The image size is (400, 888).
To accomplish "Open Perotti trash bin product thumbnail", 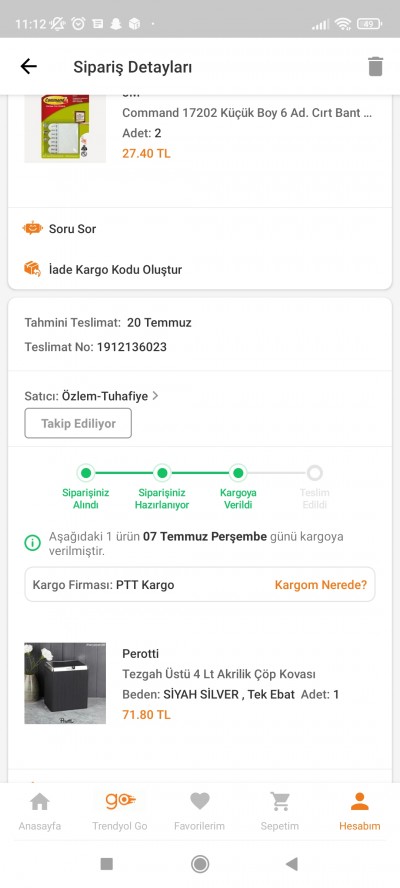I will click(65, 683).
